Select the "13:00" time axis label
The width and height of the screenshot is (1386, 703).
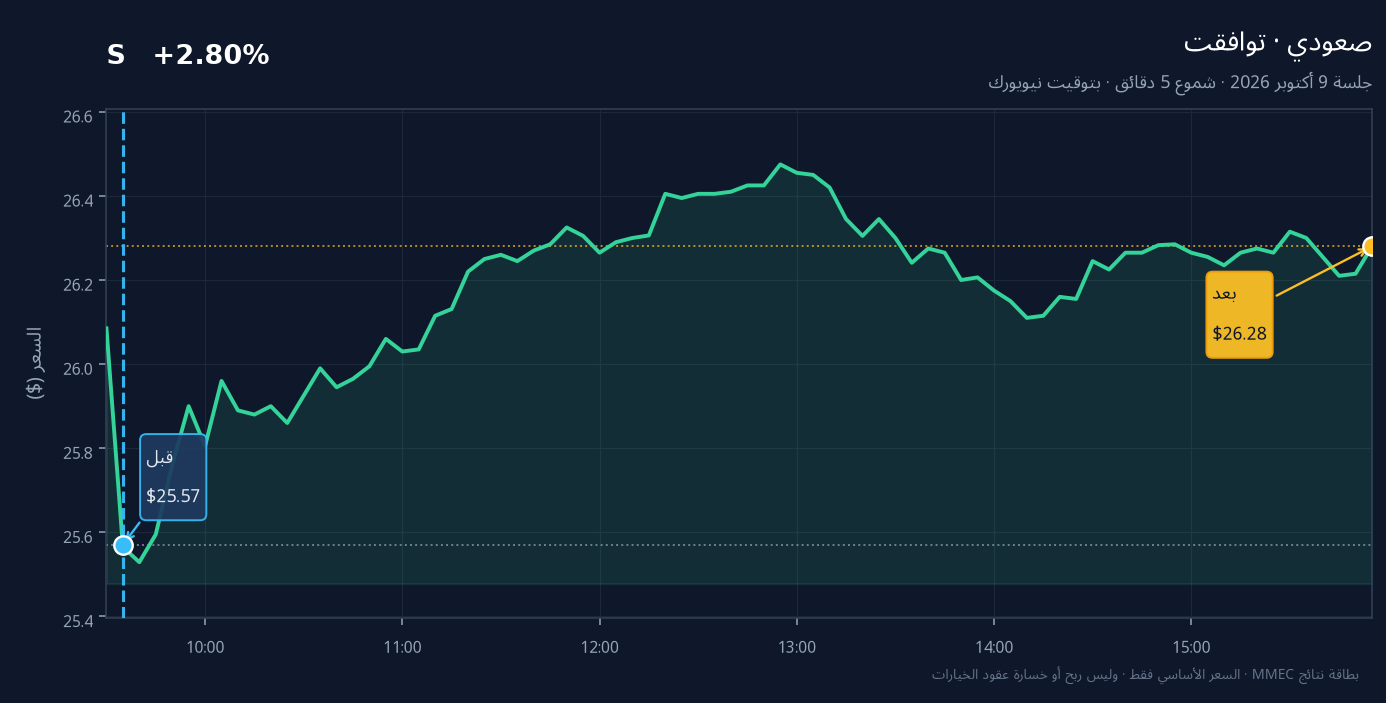797,647
